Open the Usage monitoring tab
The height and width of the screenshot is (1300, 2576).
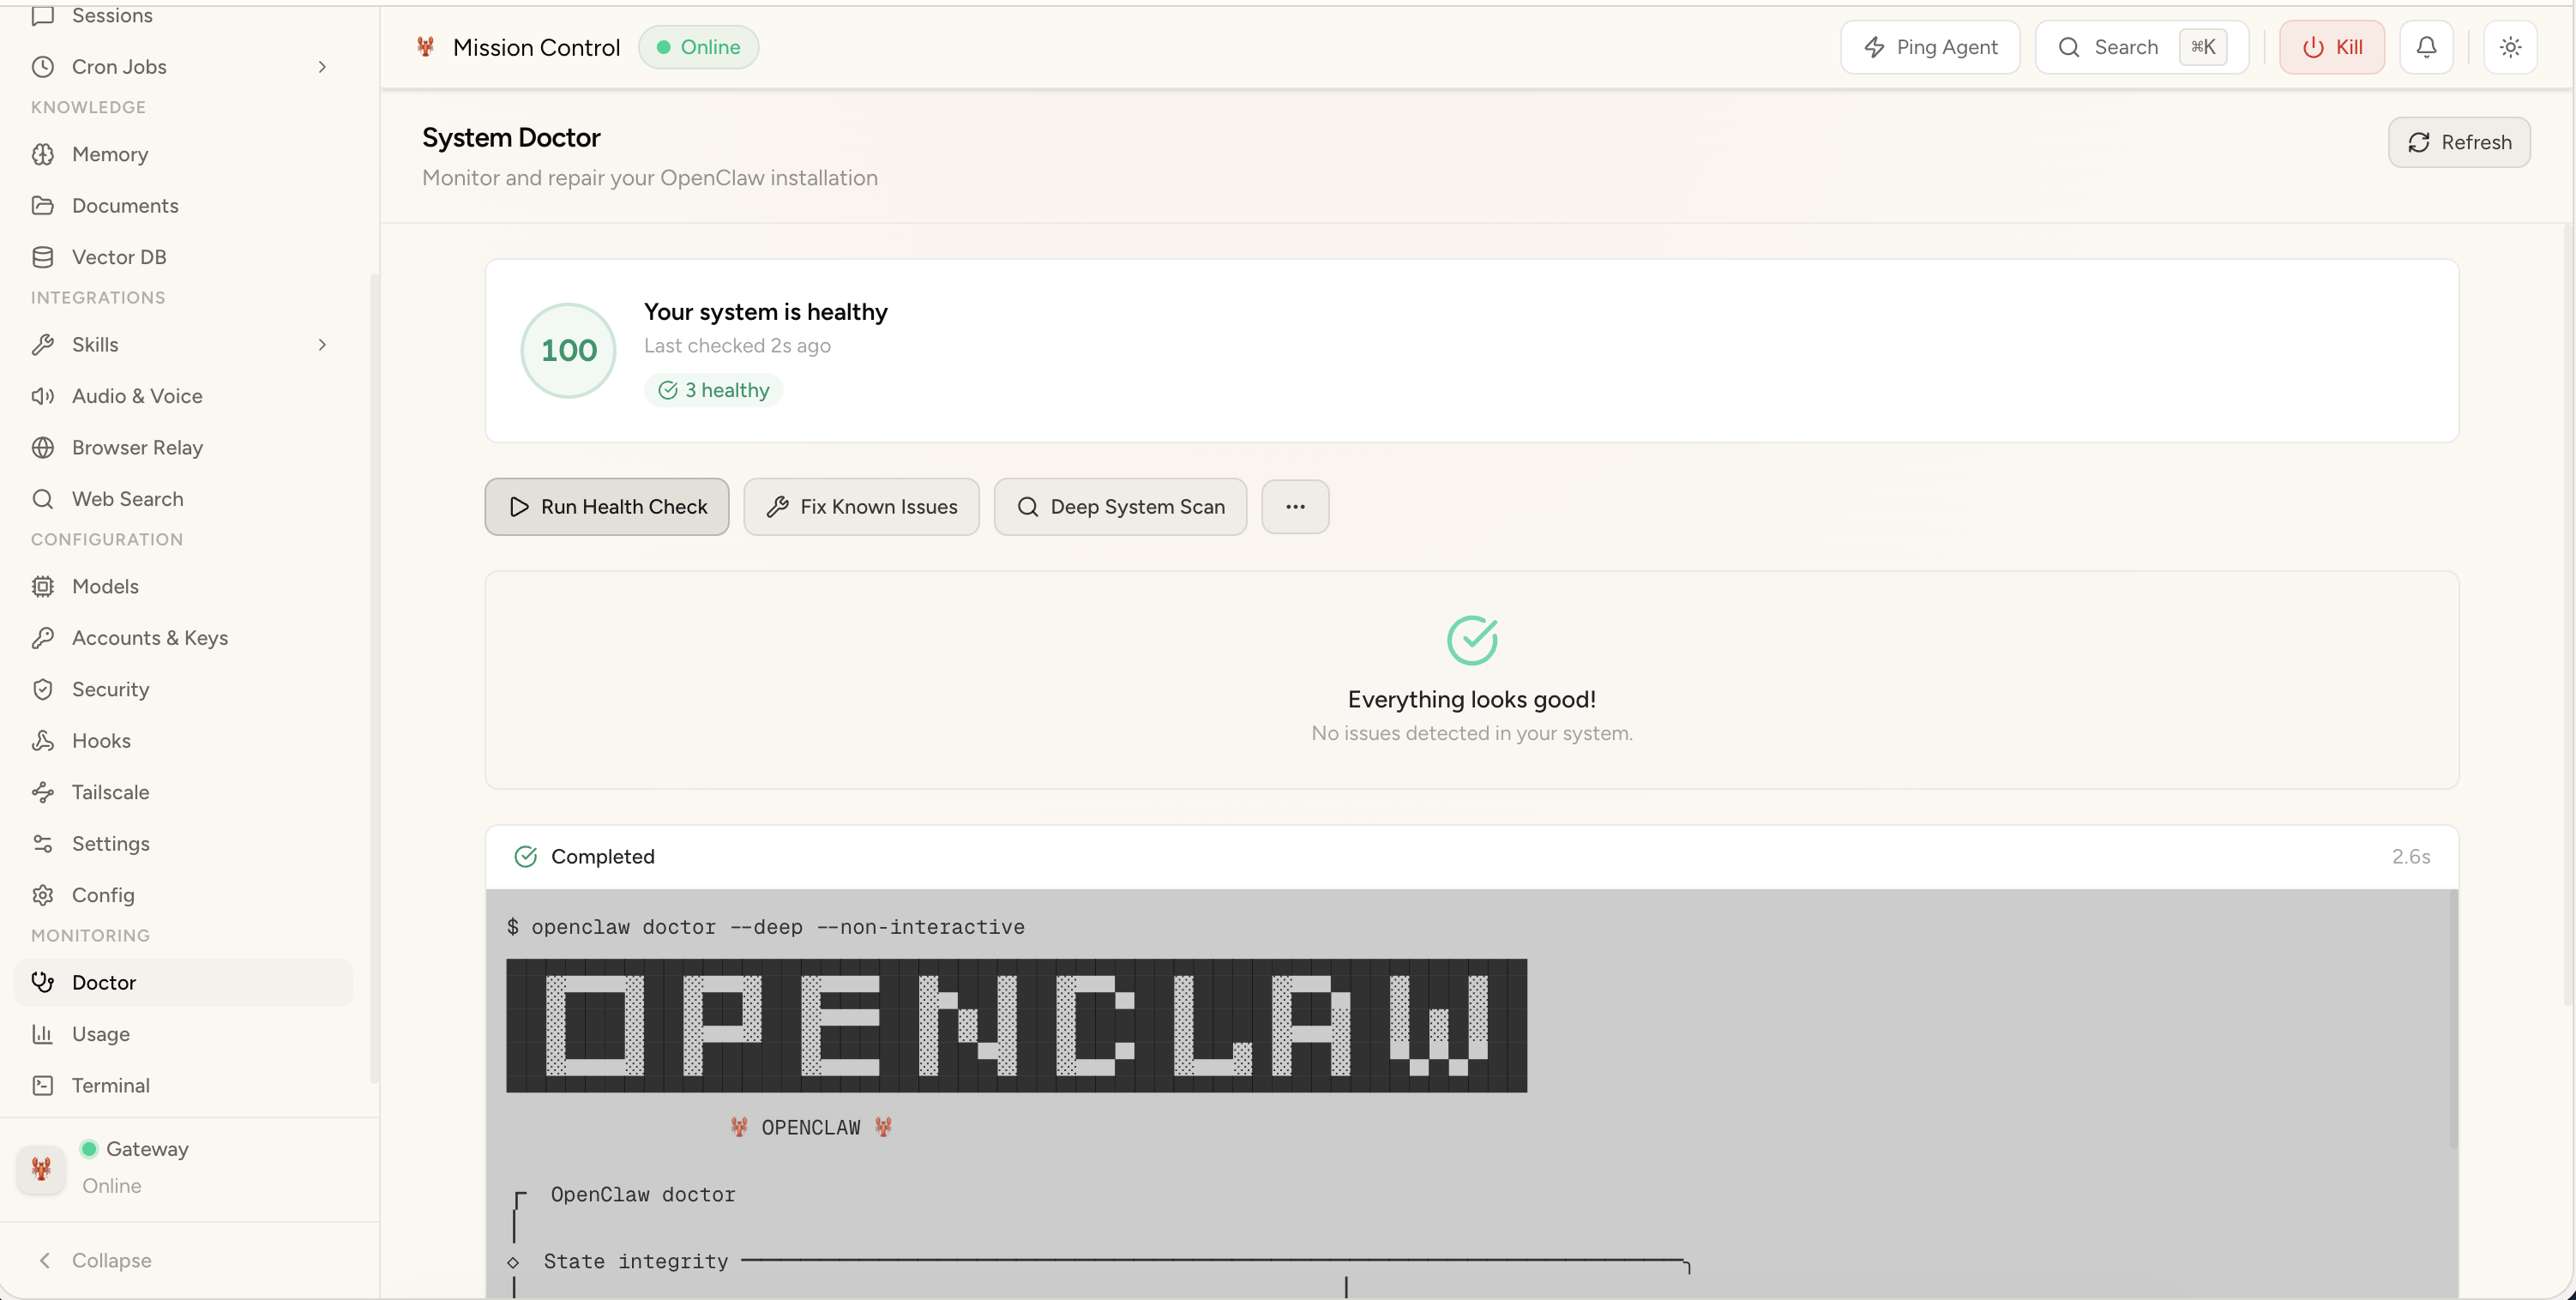102,1033
